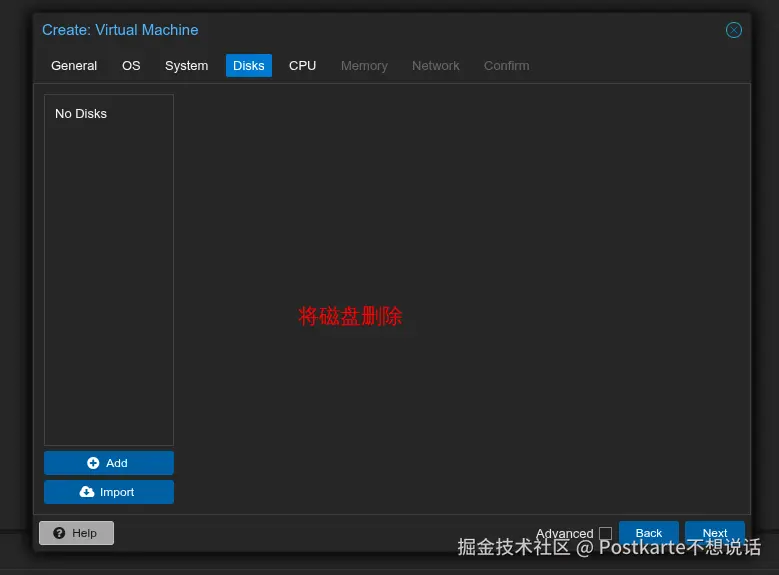Screen dimensions: 779x575
Task: Proceed with the Next button
Action: point(715,533)
